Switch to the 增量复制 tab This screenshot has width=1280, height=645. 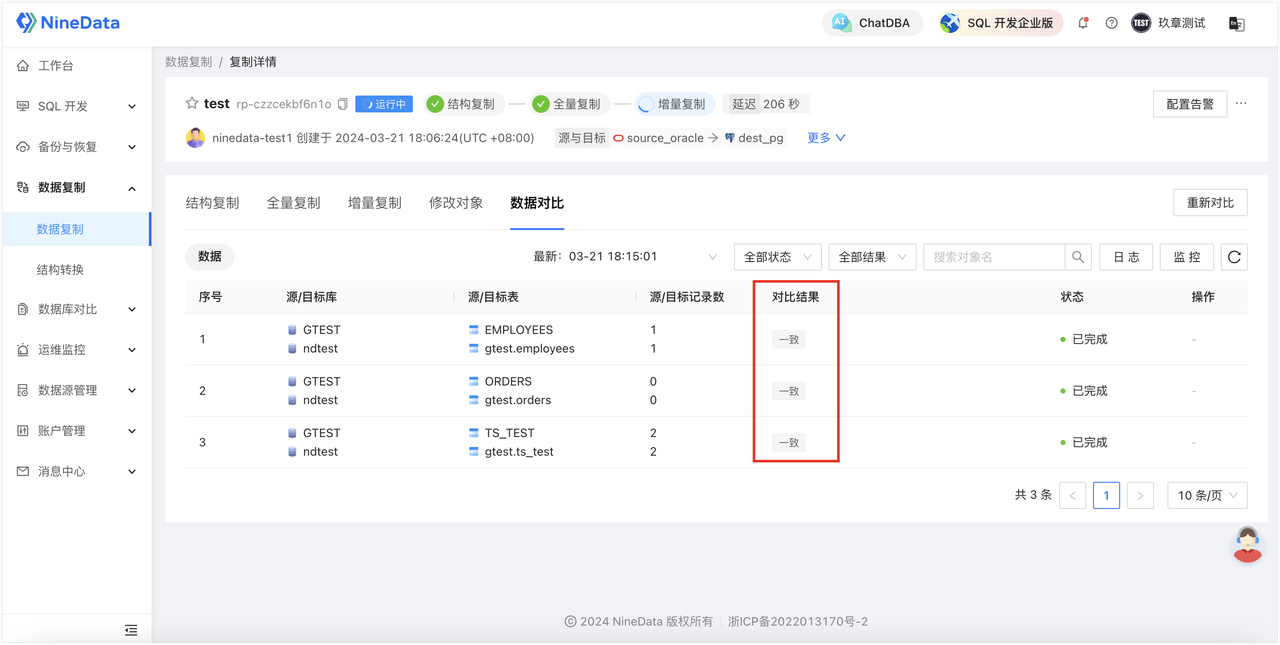click(x=374, y=202)
